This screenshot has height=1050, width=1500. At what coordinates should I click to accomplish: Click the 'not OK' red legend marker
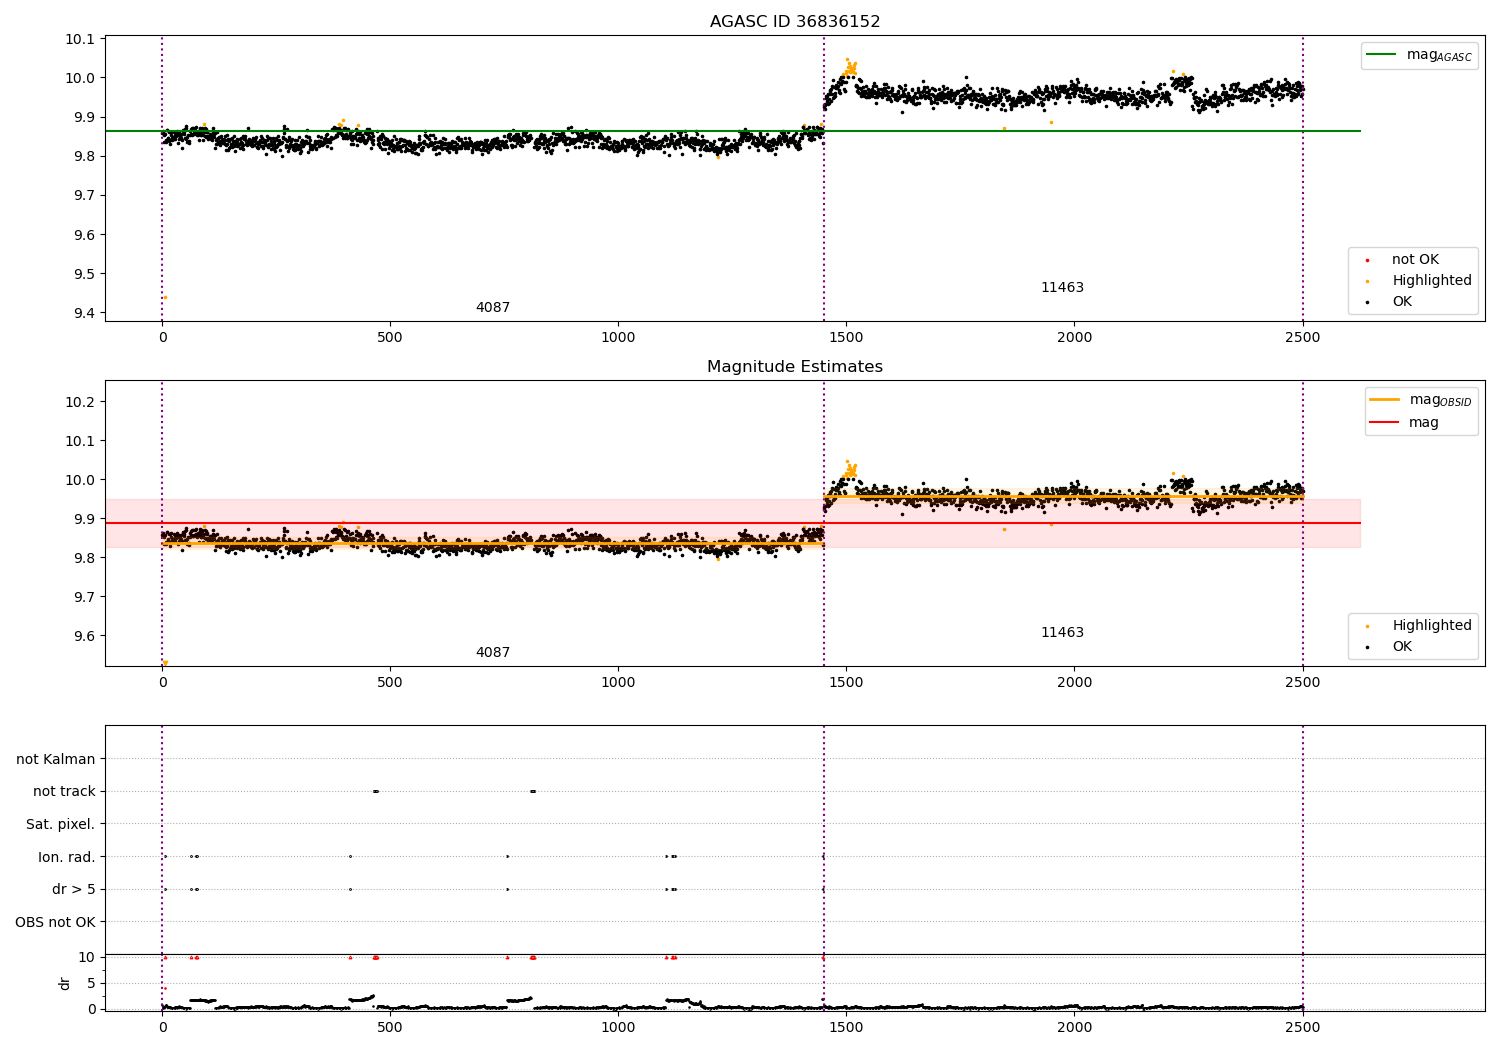1367,260
